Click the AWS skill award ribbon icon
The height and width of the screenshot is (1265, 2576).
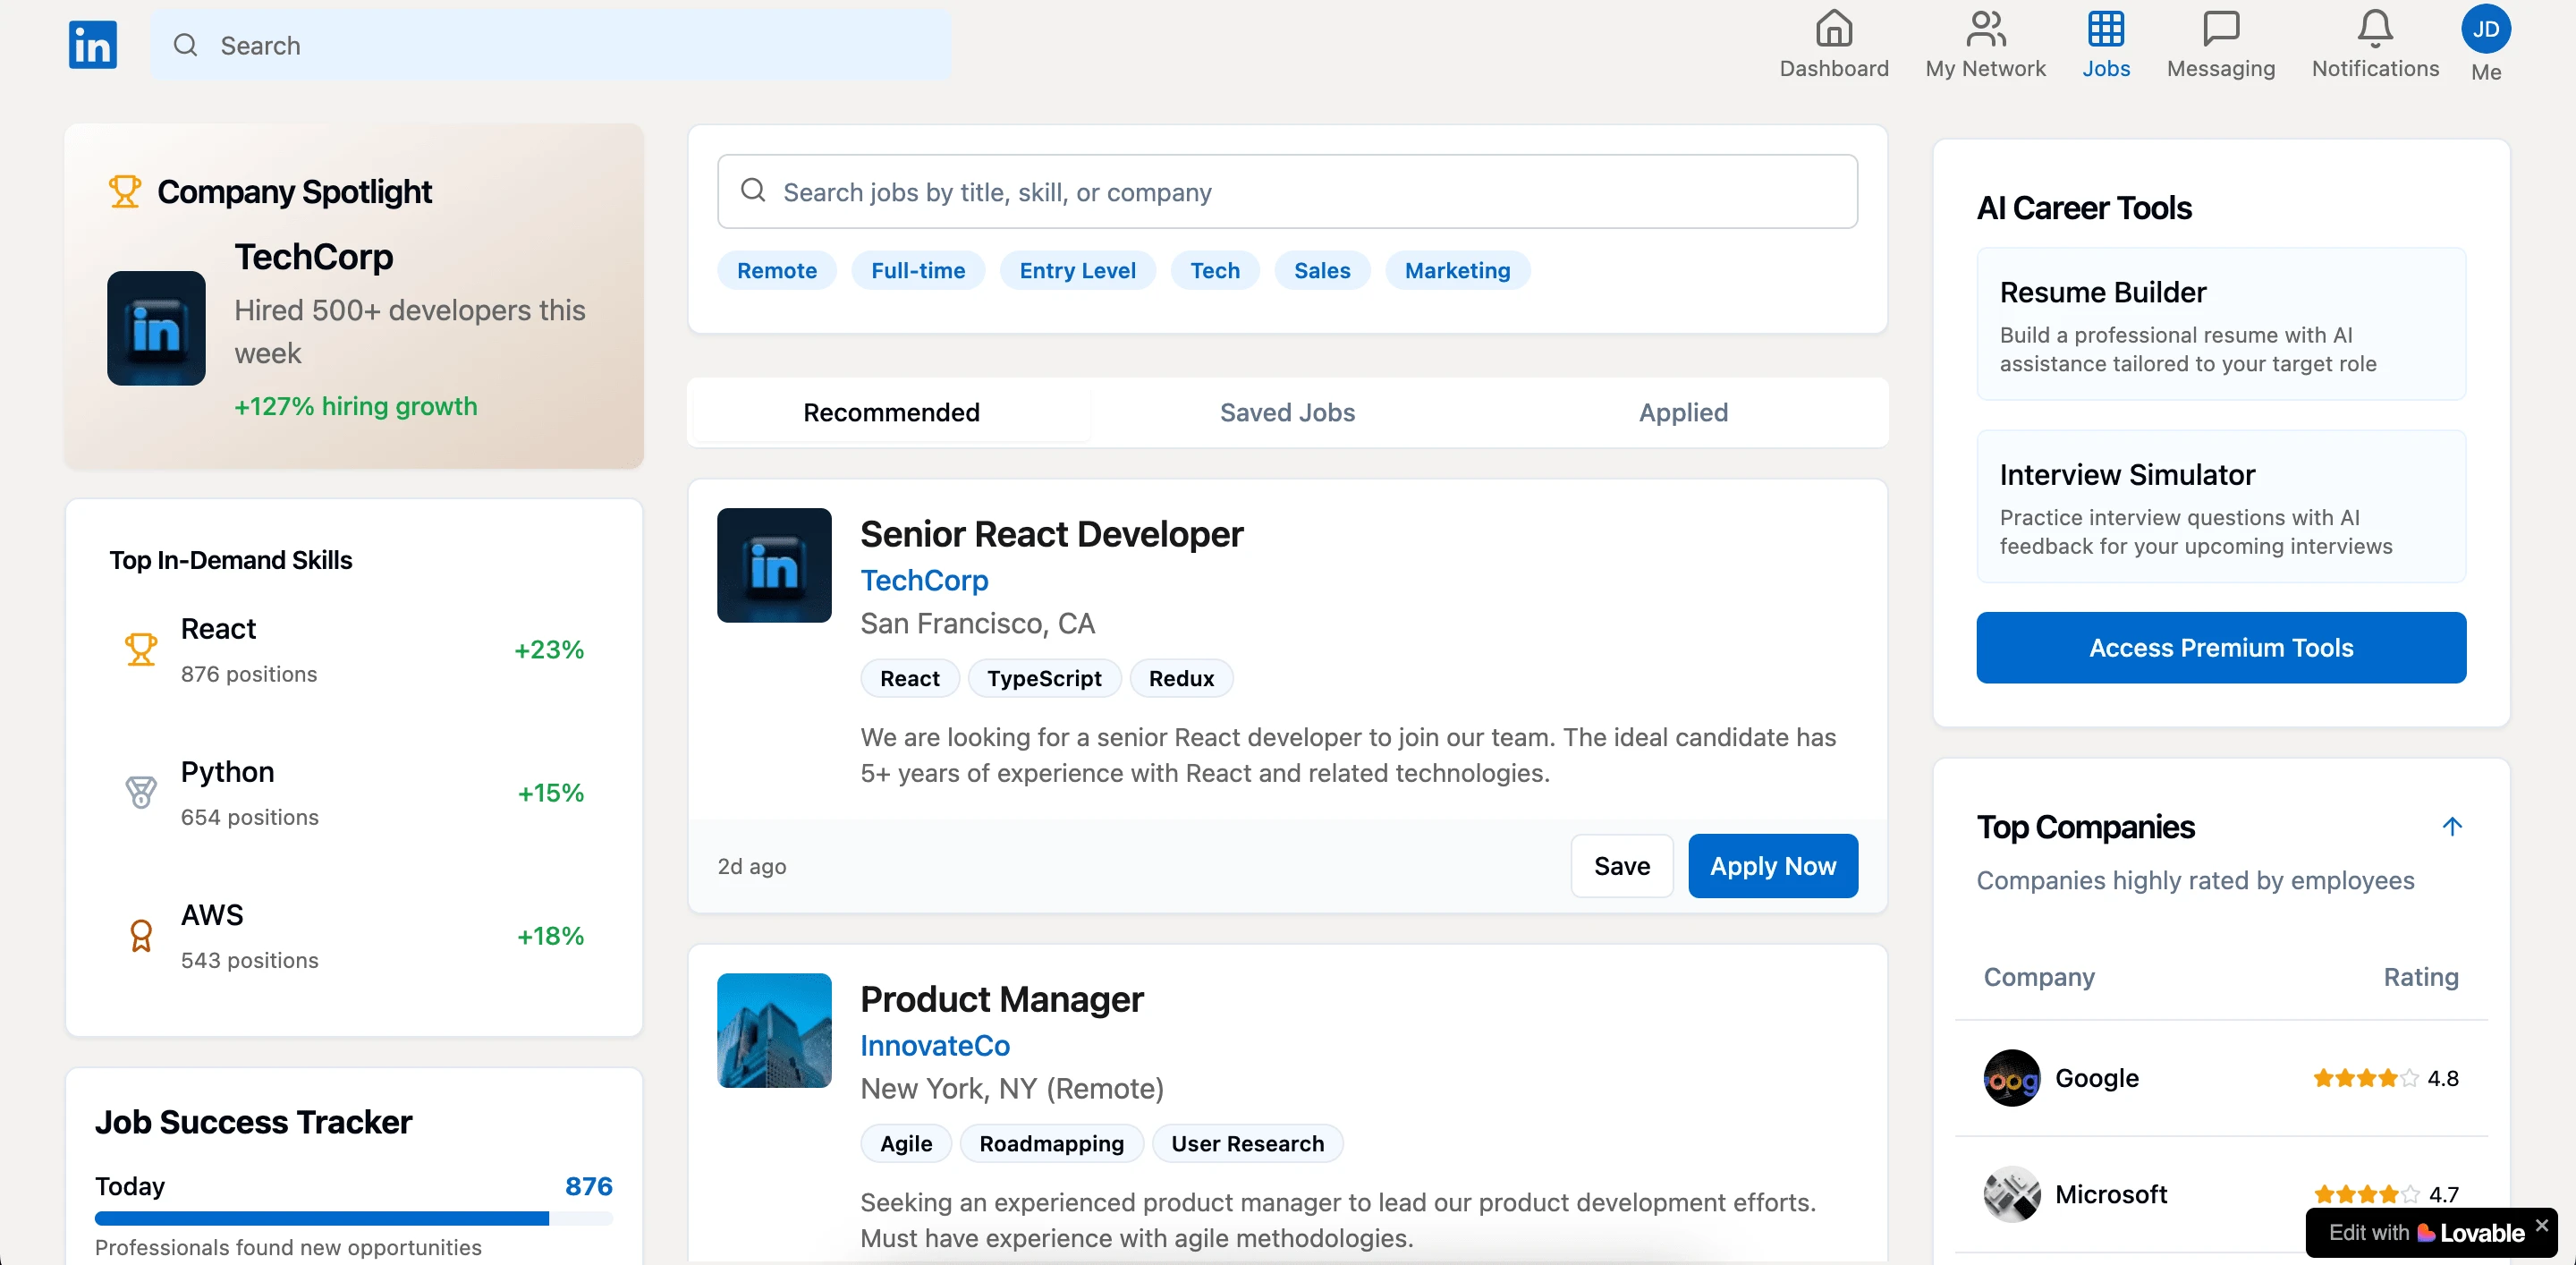coord(141,935)
